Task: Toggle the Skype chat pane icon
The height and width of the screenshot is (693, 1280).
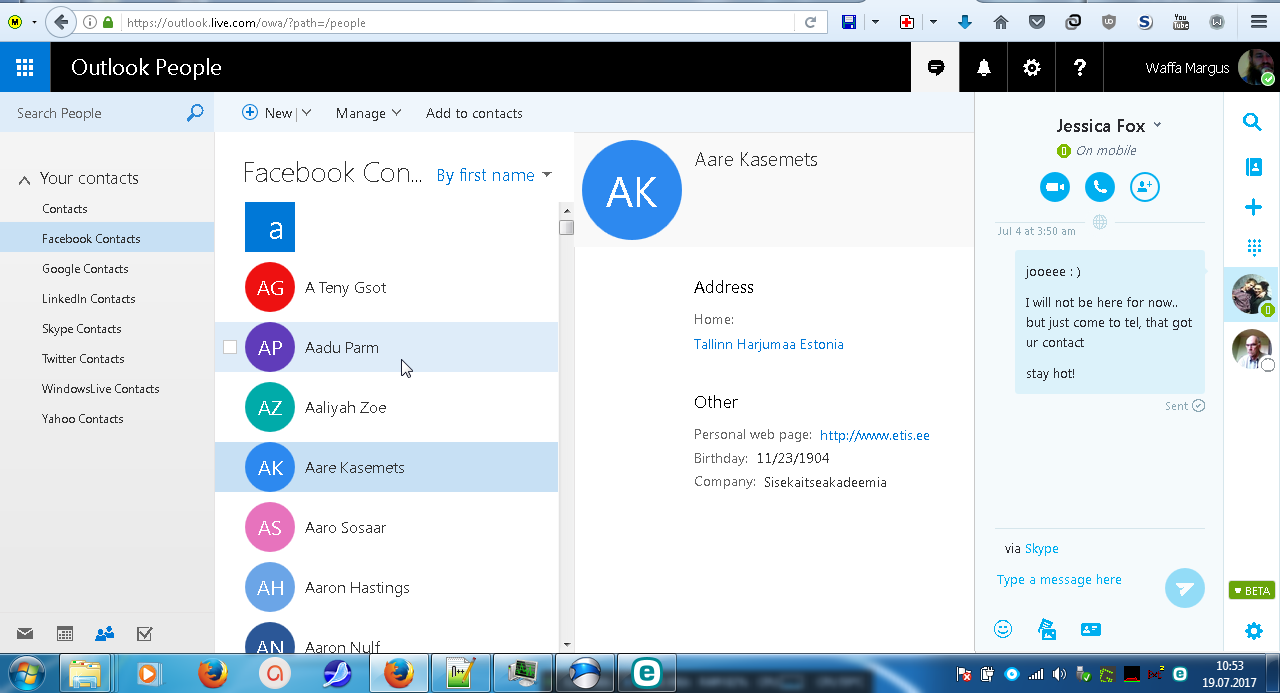Action: [x=936, y=68]
